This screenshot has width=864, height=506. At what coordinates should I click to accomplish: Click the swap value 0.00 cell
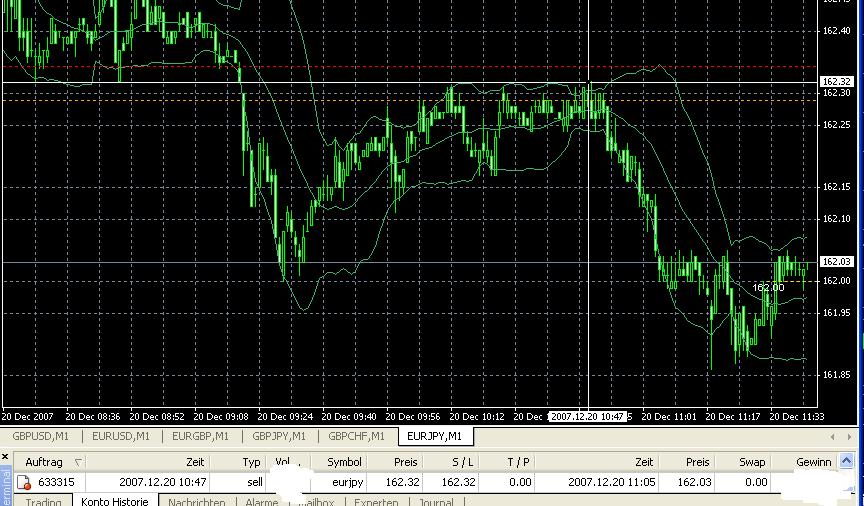(x=756, y=482)
